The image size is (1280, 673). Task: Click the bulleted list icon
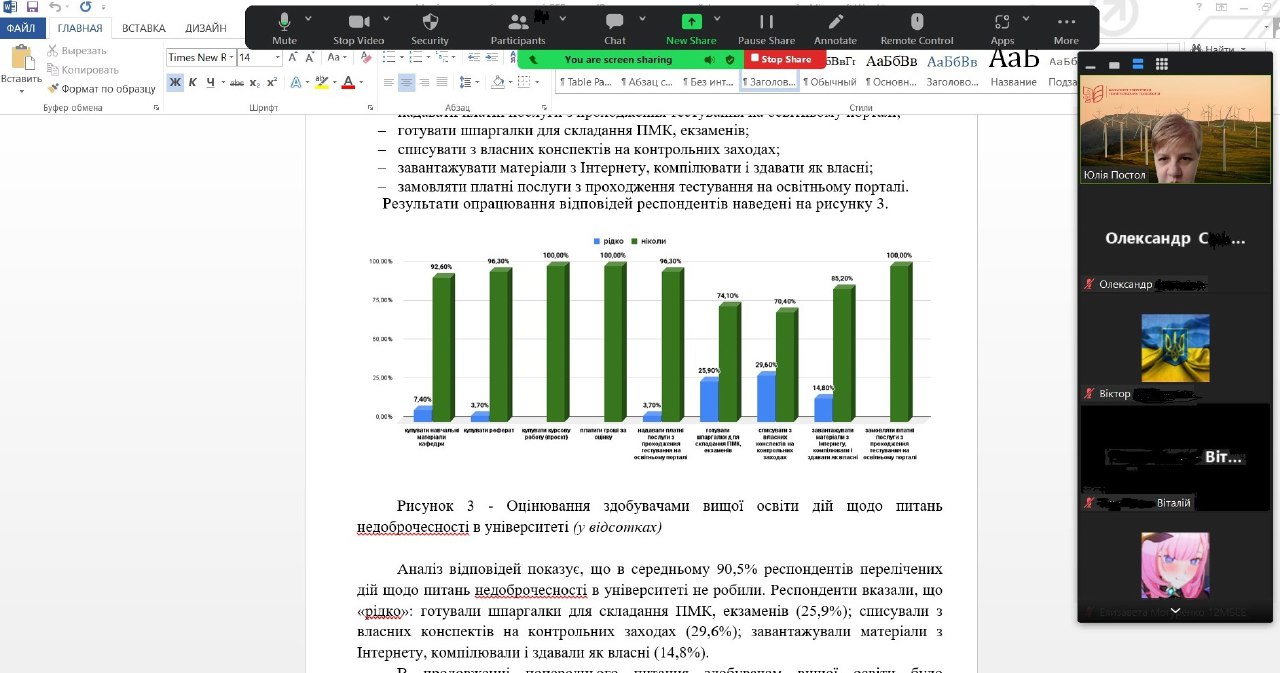pyautogui.click(x=389, y=57)
